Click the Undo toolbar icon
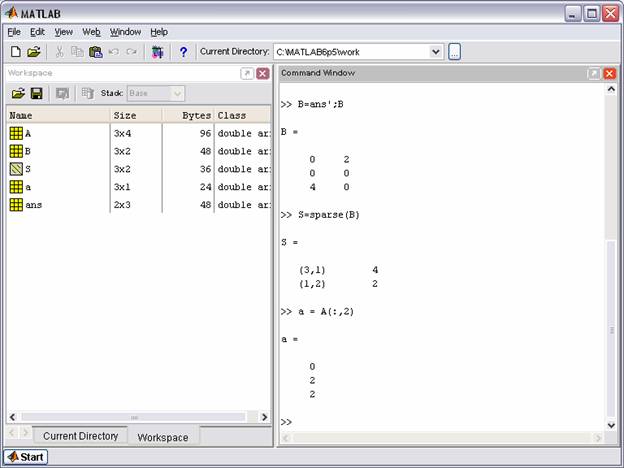 tap(114, 52)
